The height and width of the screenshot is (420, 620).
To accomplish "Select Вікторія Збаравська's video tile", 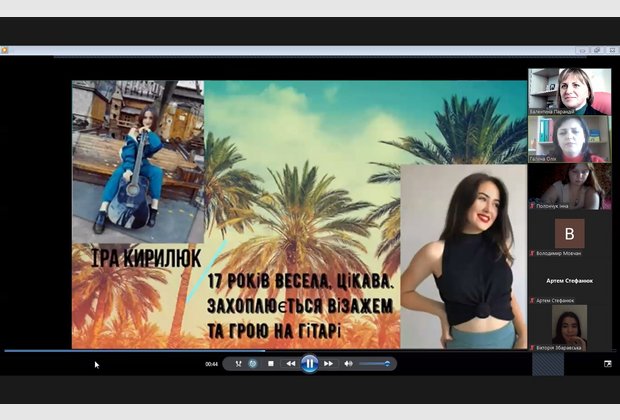I will (569, 326).
